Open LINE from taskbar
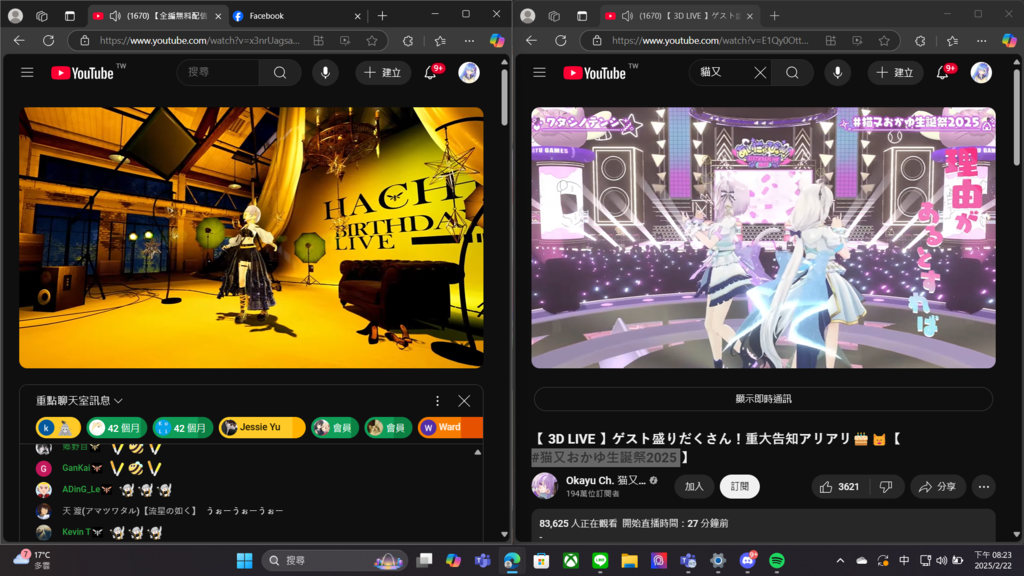This screenshot has width=1024, height=576. 600,560
